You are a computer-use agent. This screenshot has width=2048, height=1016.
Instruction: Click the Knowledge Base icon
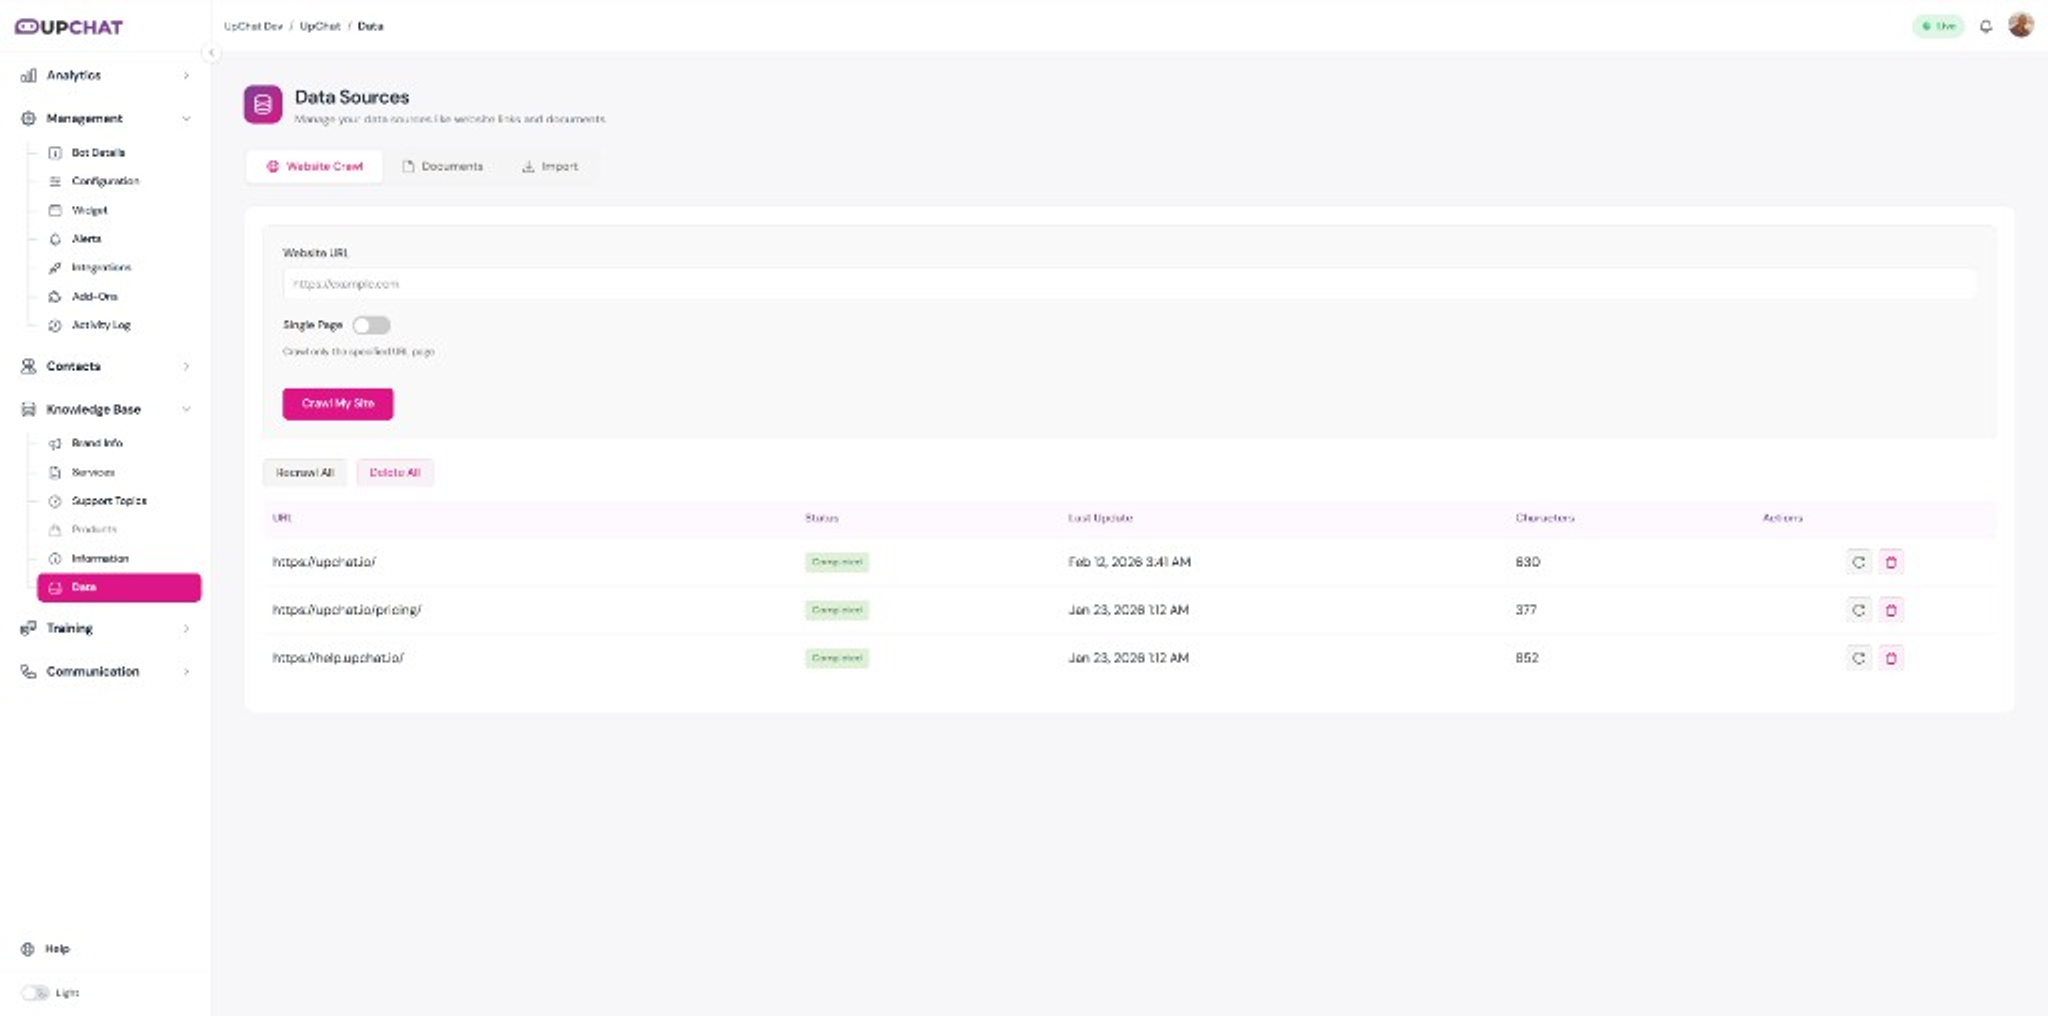(28, 409)
